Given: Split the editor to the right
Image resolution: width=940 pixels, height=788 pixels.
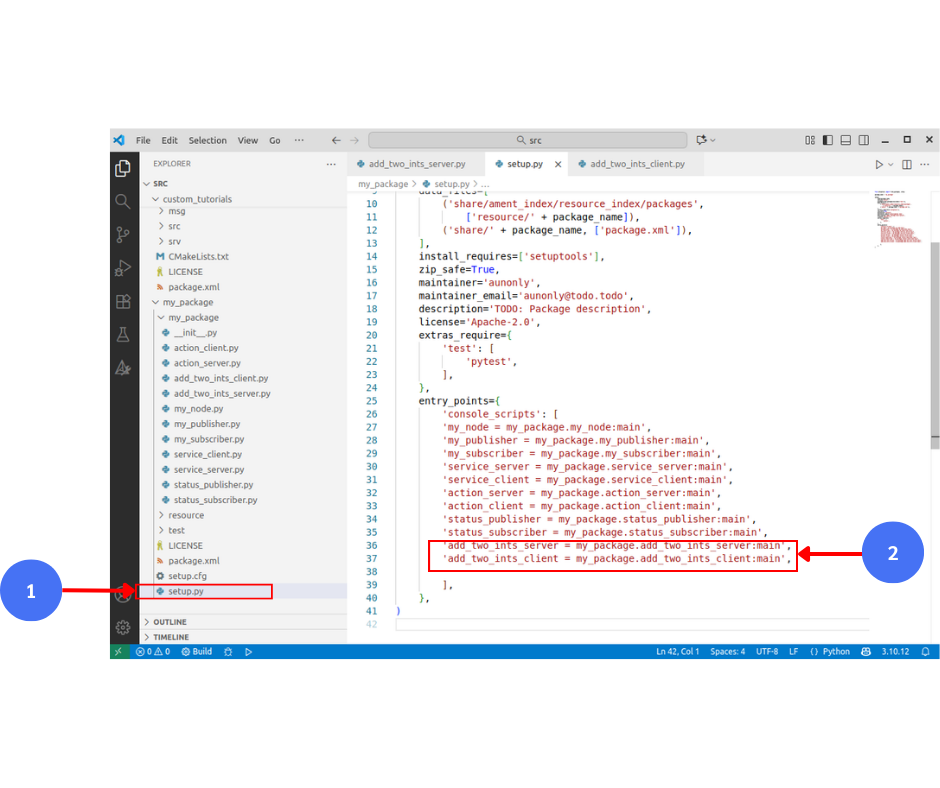Looking at the screenshot, I should tap(907, 164).
